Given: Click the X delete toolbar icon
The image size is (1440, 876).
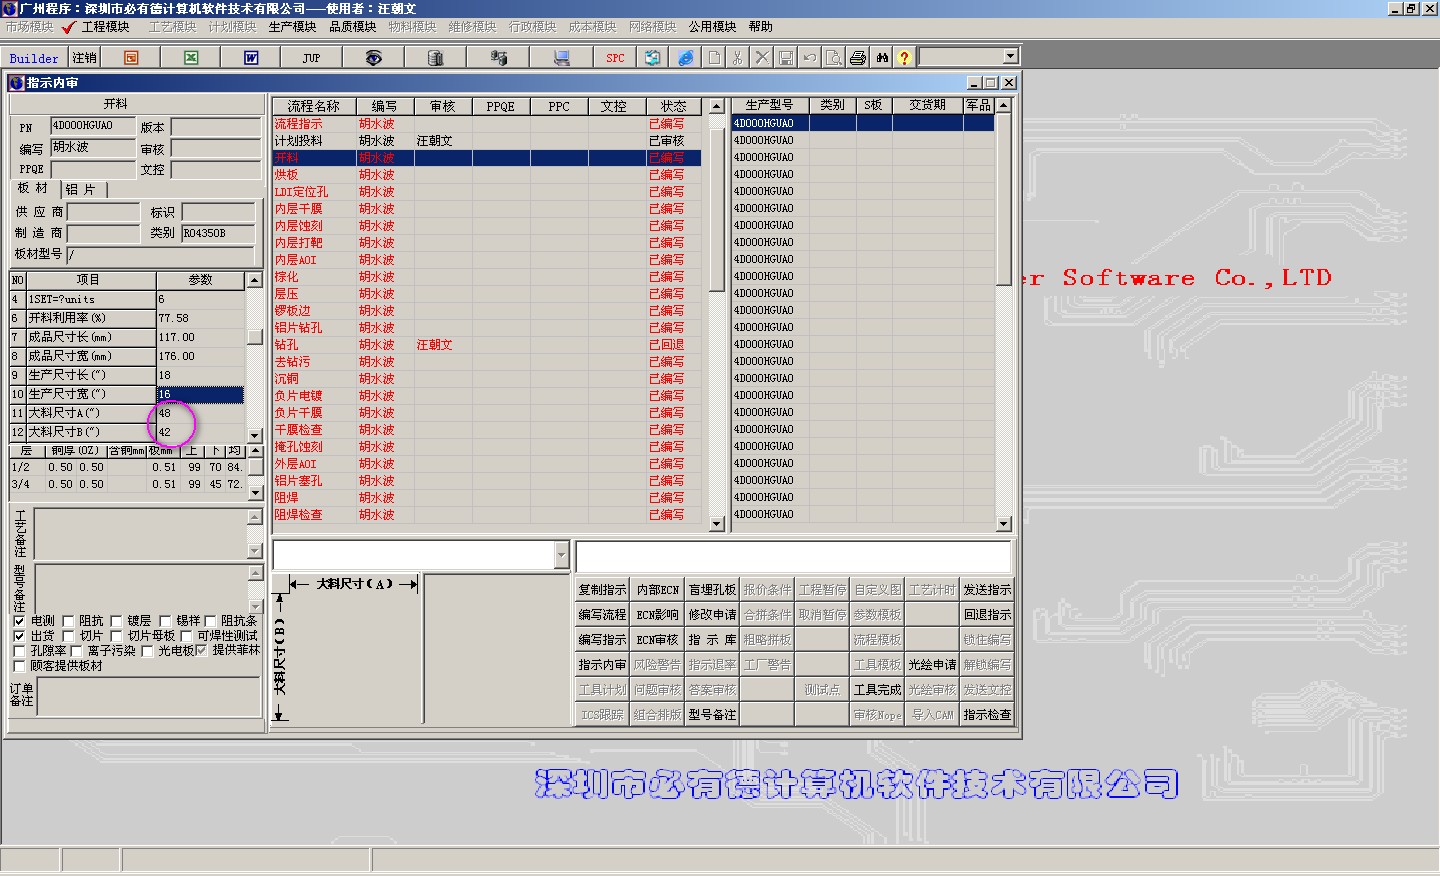Looking at the screenshot, I should (762, 58).
